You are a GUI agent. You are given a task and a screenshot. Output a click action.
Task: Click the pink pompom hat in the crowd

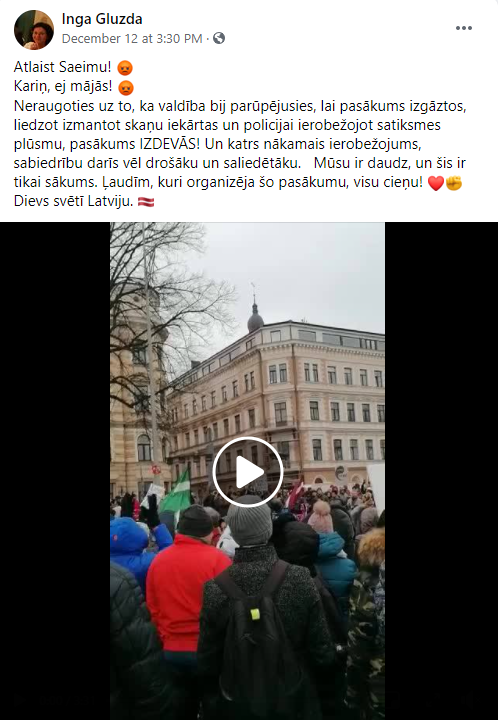click(321, 517)
